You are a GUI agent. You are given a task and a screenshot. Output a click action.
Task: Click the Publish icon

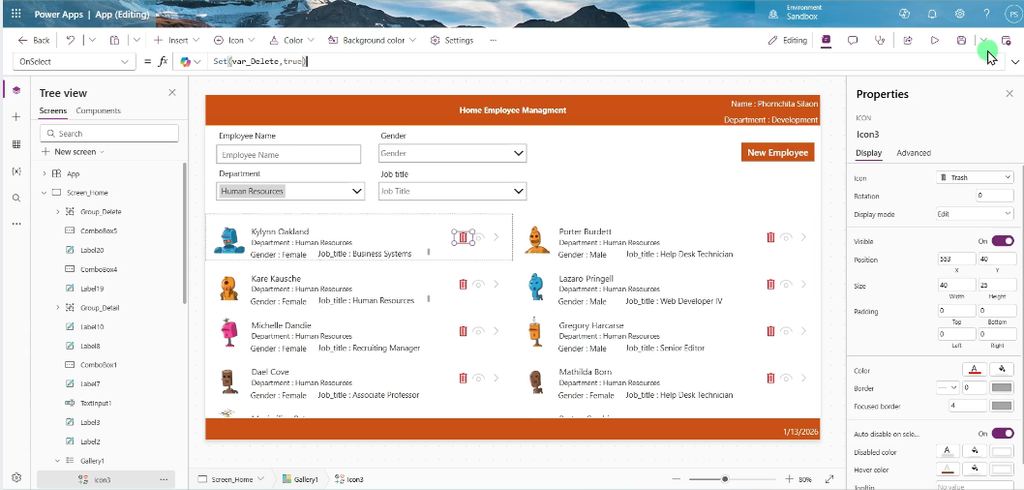click(1006, 41)
